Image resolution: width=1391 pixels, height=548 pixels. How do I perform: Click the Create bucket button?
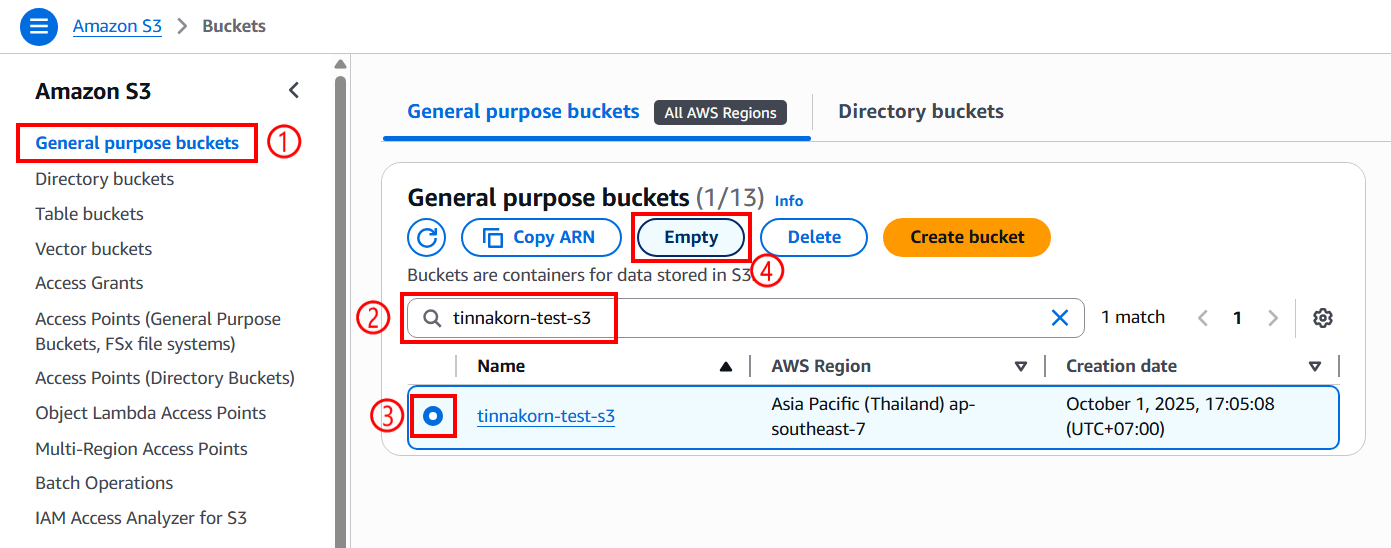pos(967,238)
